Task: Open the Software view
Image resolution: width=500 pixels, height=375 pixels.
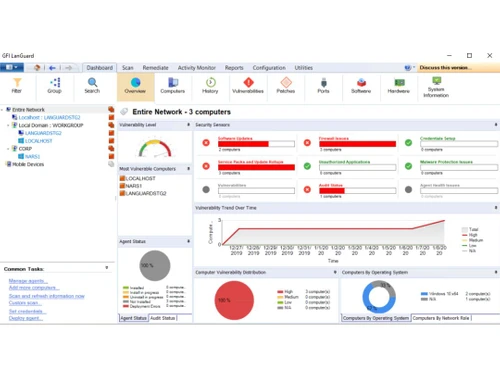Action: 361,86
